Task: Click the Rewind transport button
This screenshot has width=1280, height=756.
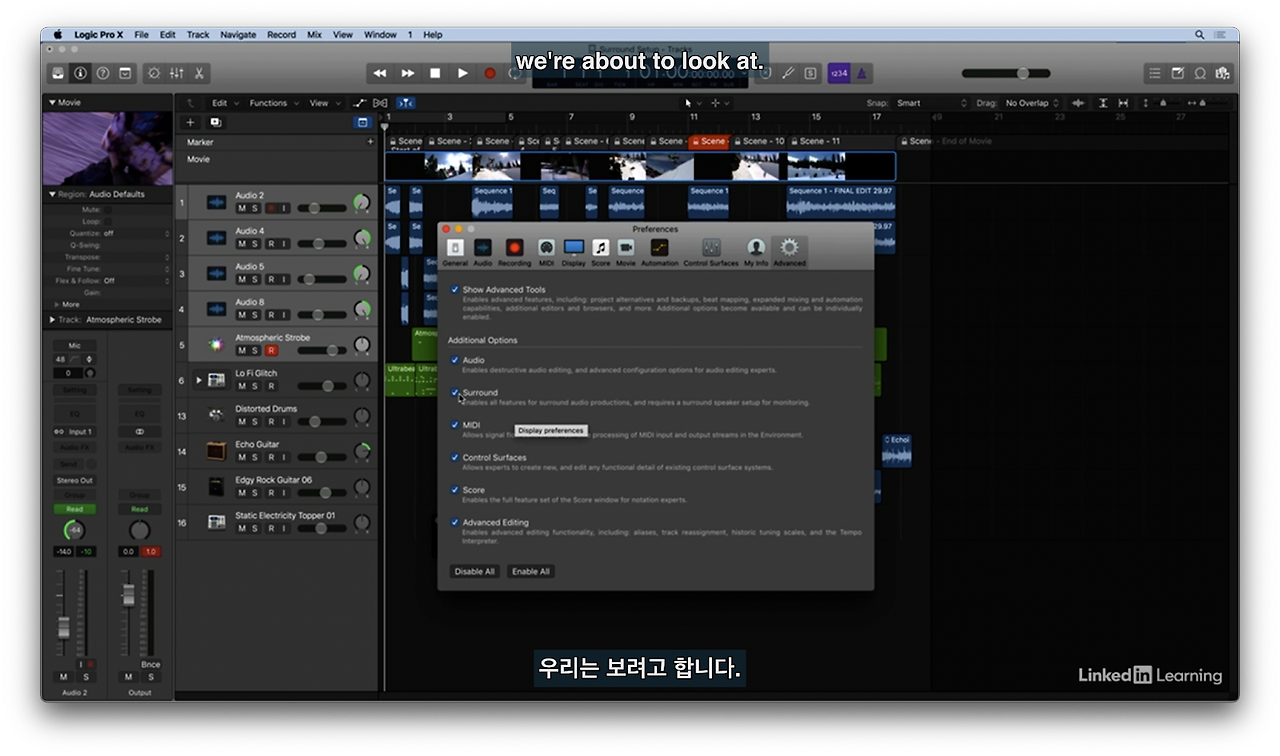Action: 380,73
